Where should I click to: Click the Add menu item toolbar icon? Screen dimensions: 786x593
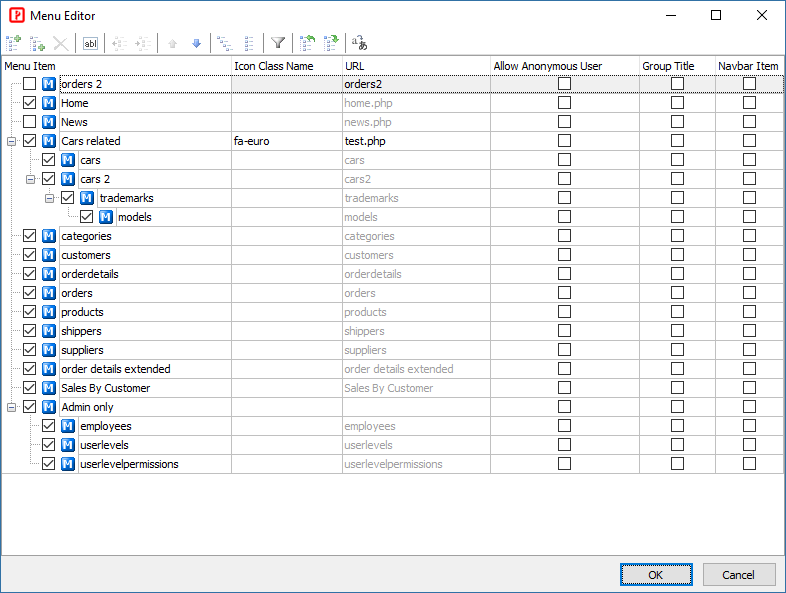[x=14, y=43]
